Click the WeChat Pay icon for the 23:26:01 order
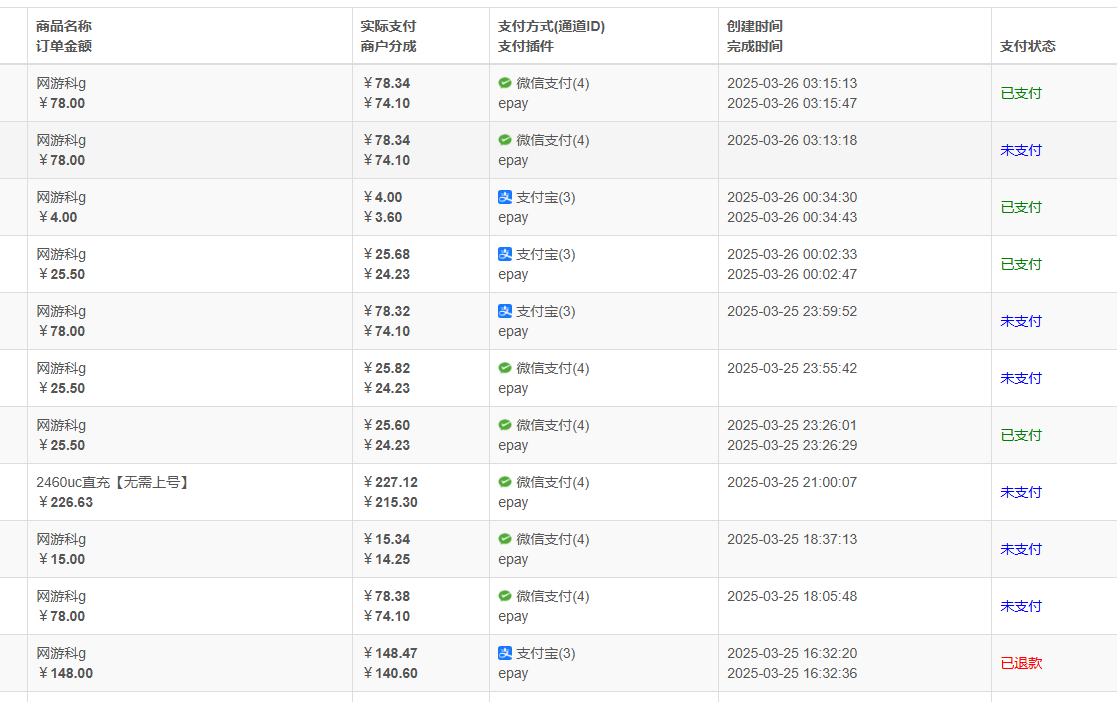 (505, 426)
